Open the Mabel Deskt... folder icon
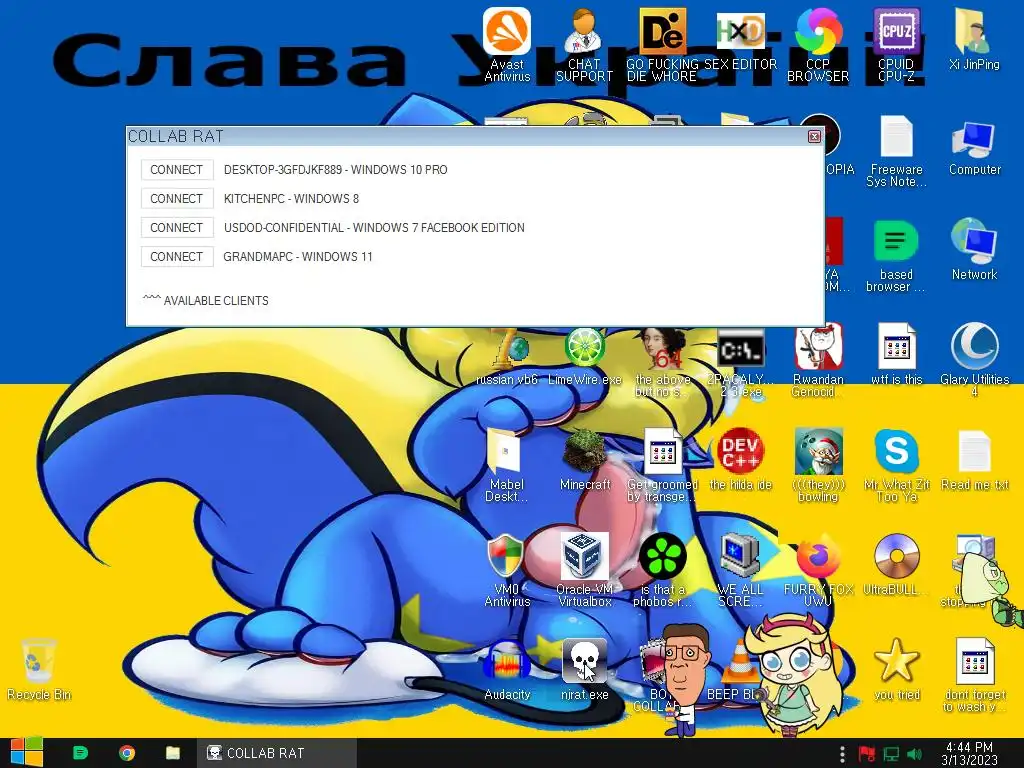The height and width of the screenshot is (768, 1024). [x=507, y=465]
